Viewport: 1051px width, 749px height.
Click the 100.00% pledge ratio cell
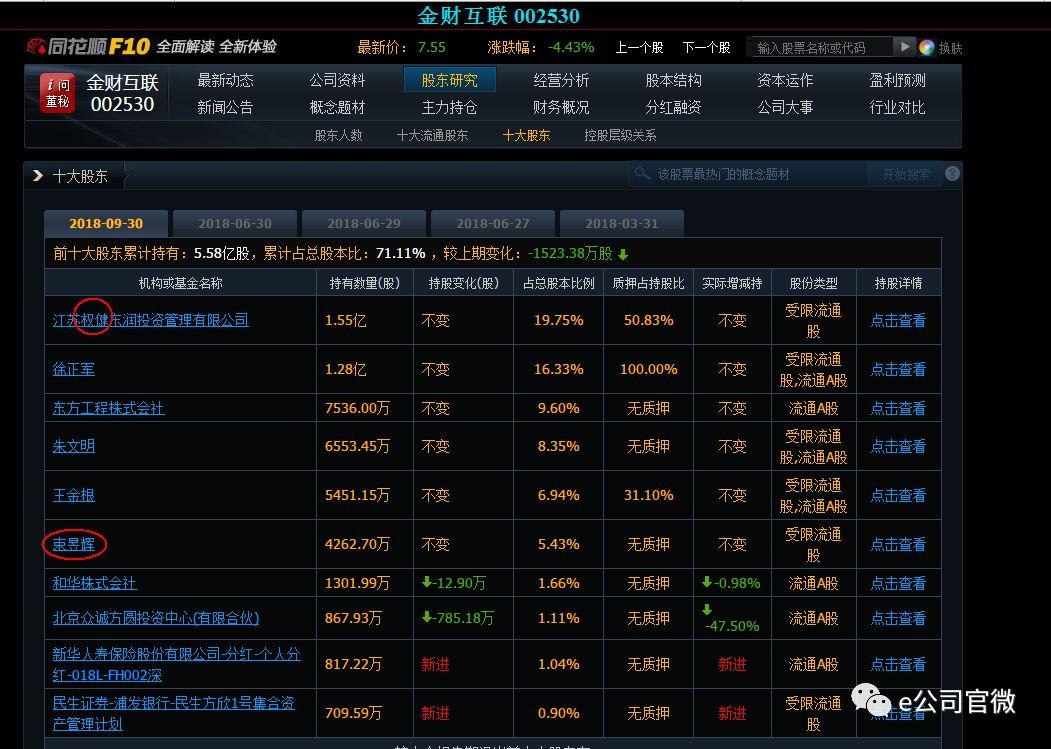click(x=648, y=369)
